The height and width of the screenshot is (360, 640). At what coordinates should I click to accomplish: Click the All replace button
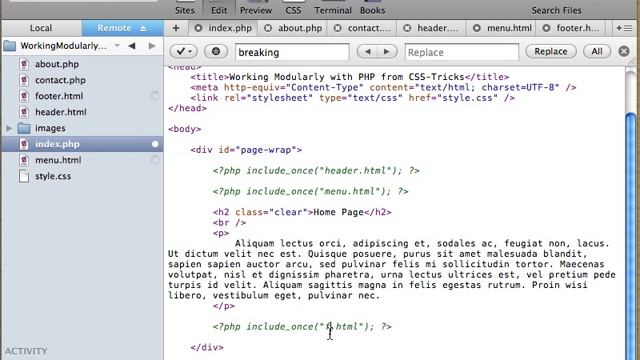pos(597,51)
